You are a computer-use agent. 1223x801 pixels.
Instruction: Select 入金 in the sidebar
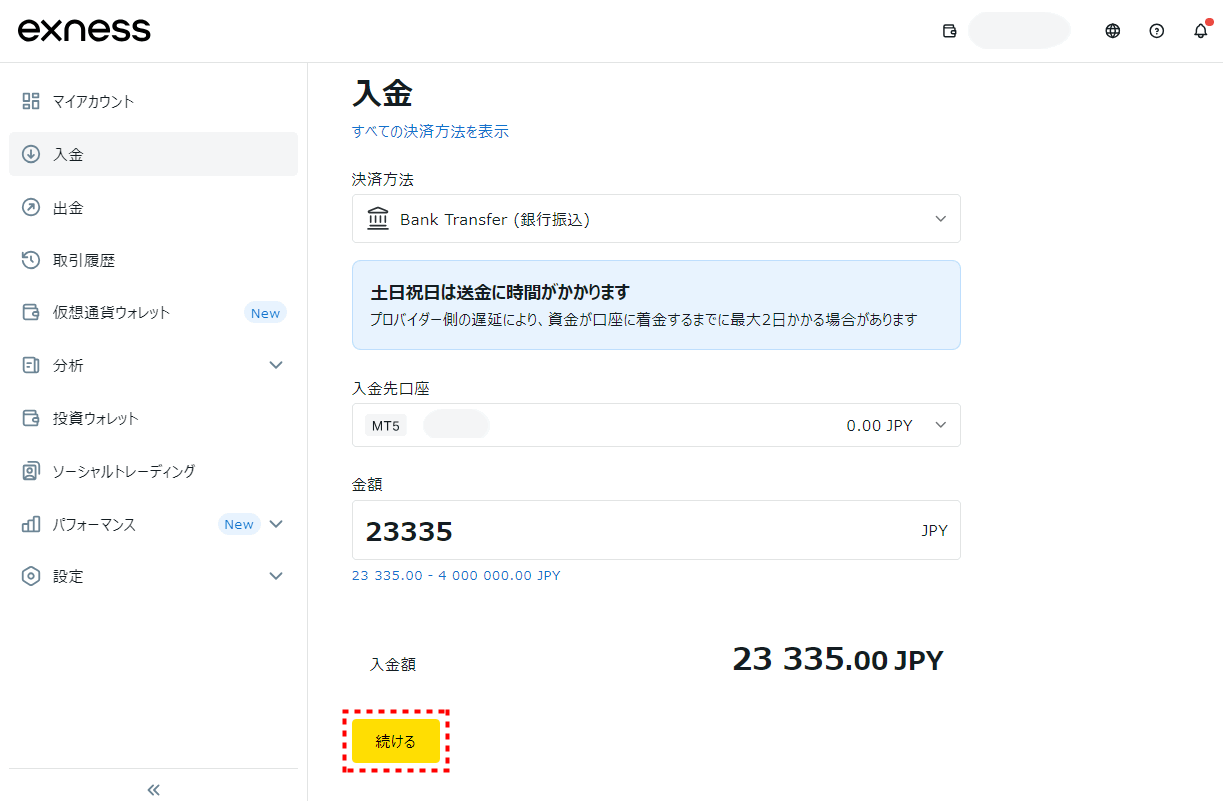(x=153, y=154)
